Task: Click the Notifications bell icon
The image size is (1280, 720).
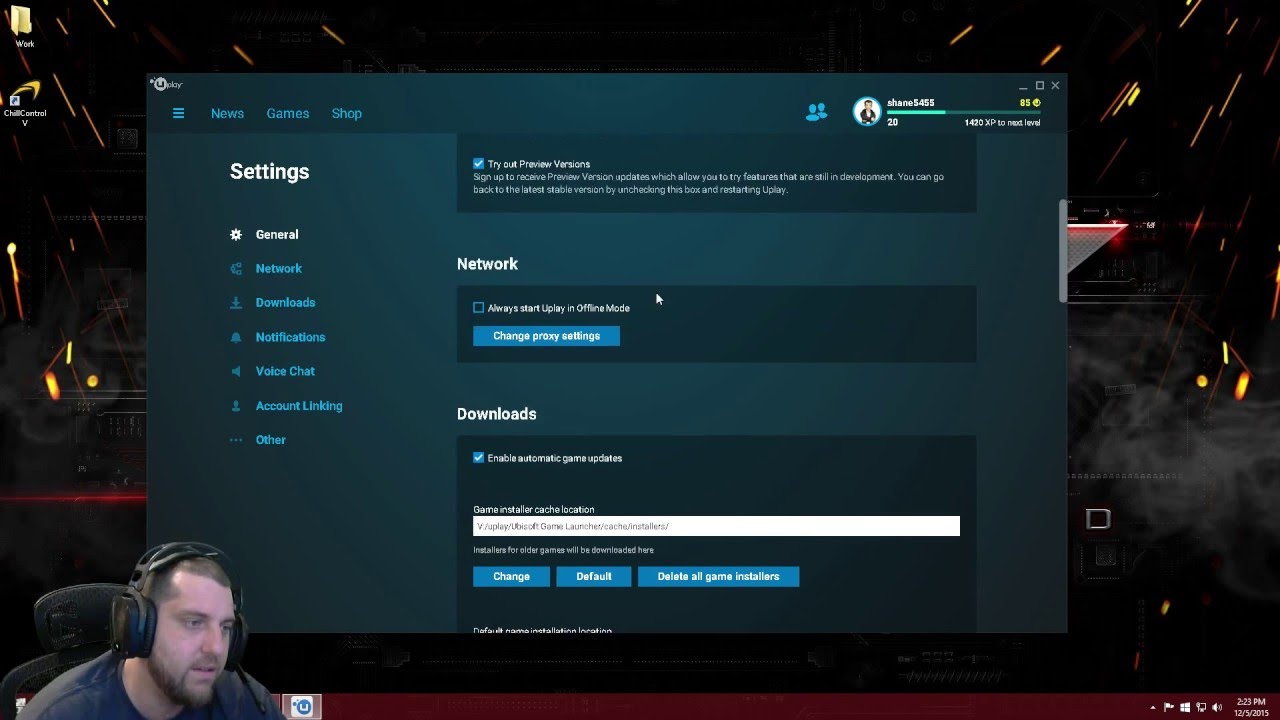Action: [236, 338]
